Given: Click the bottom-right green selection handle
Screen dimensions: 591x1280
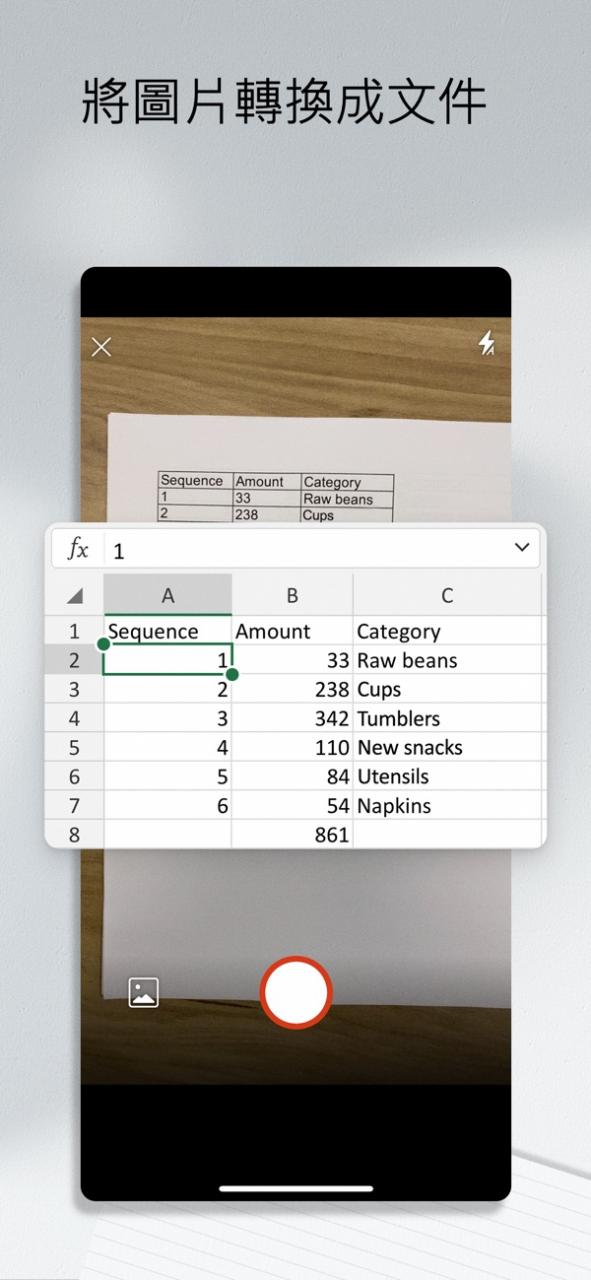Looking at the screenshot, I should tap(232, 674).
